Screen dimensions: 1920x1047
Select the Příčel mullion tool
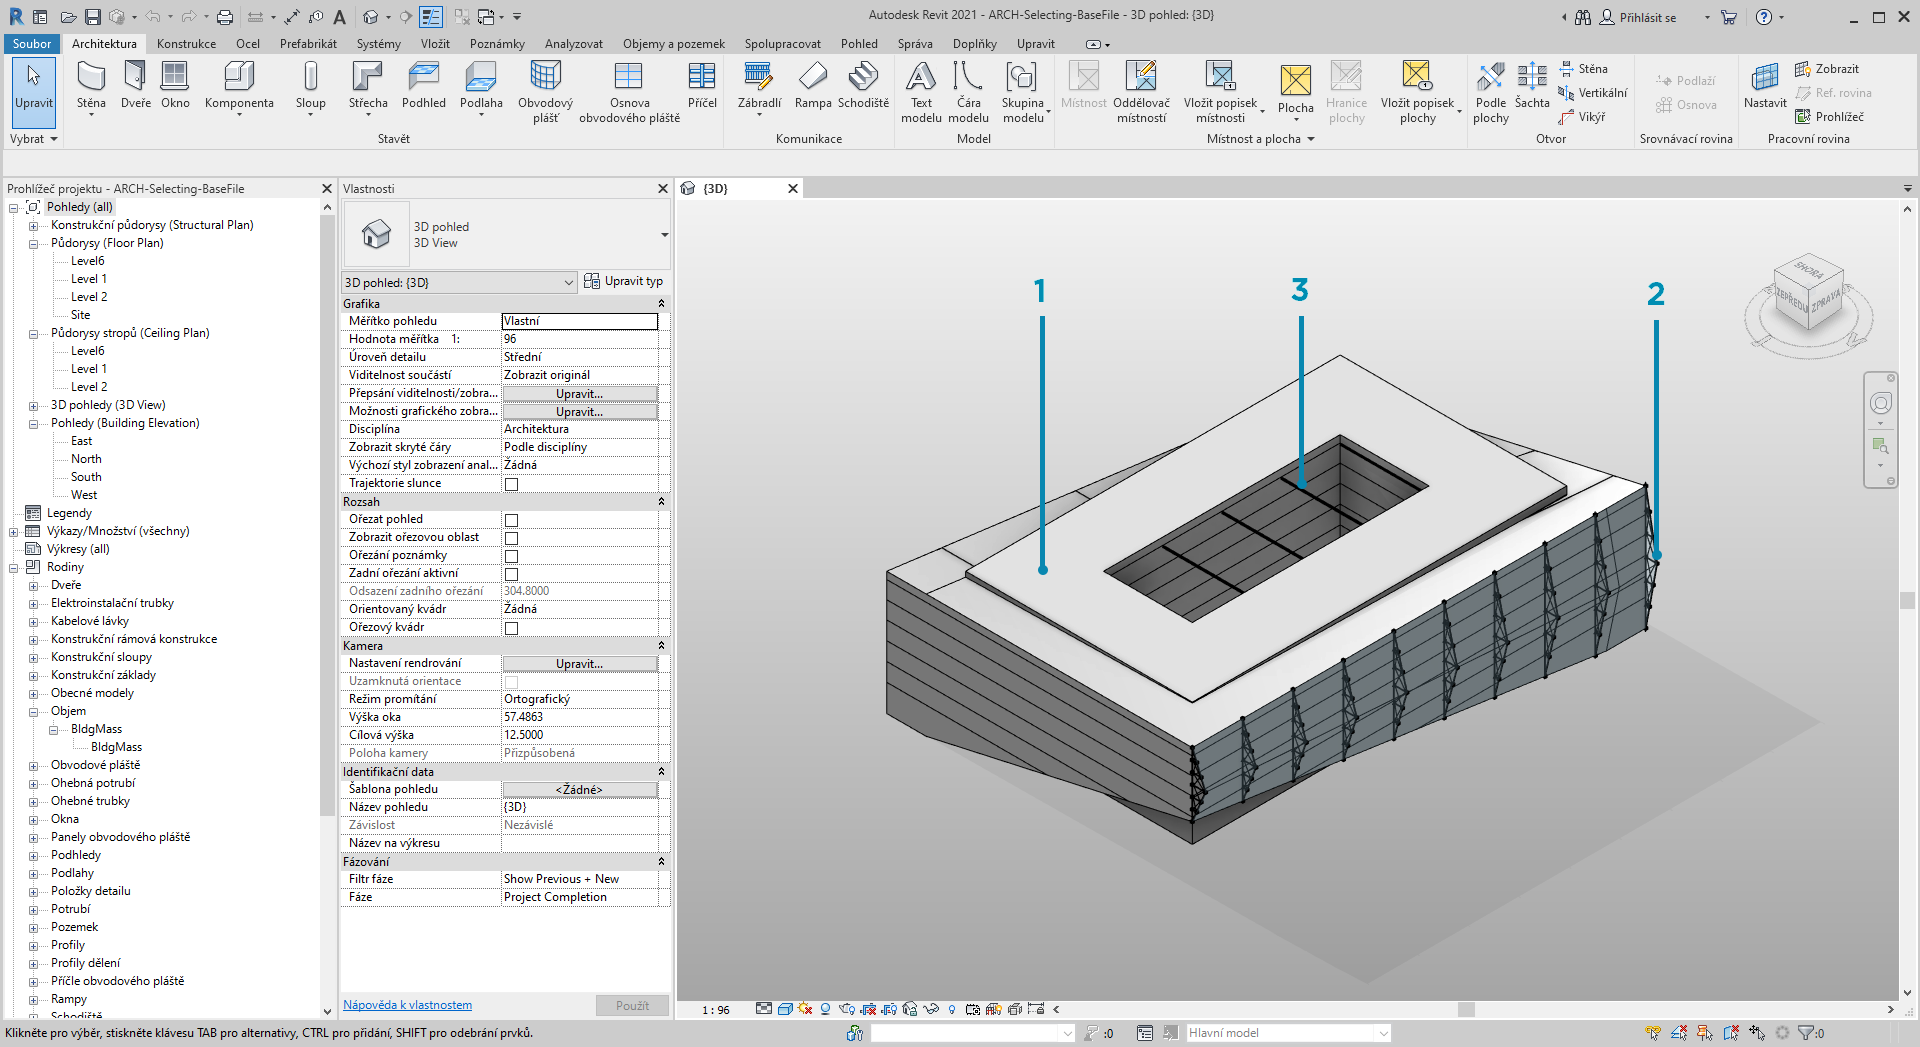(702, 86)
